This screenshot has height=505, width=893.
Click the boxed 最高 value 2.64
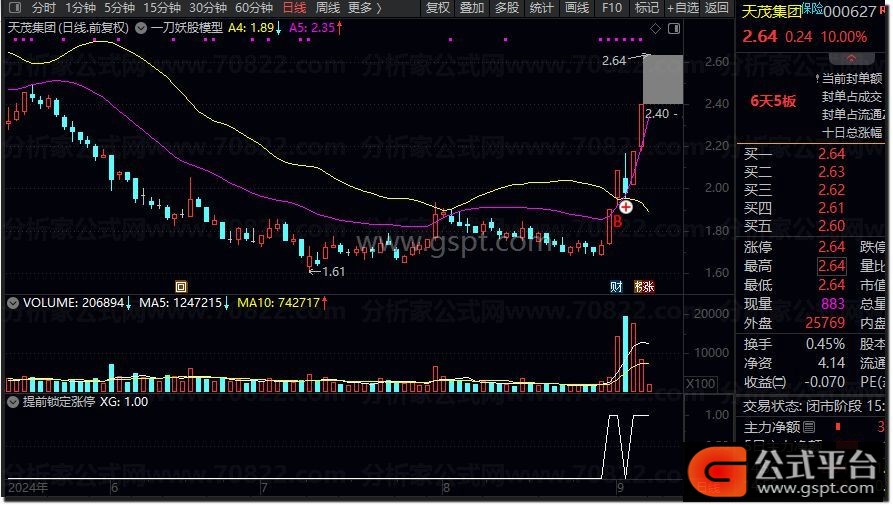pos(831,266)
